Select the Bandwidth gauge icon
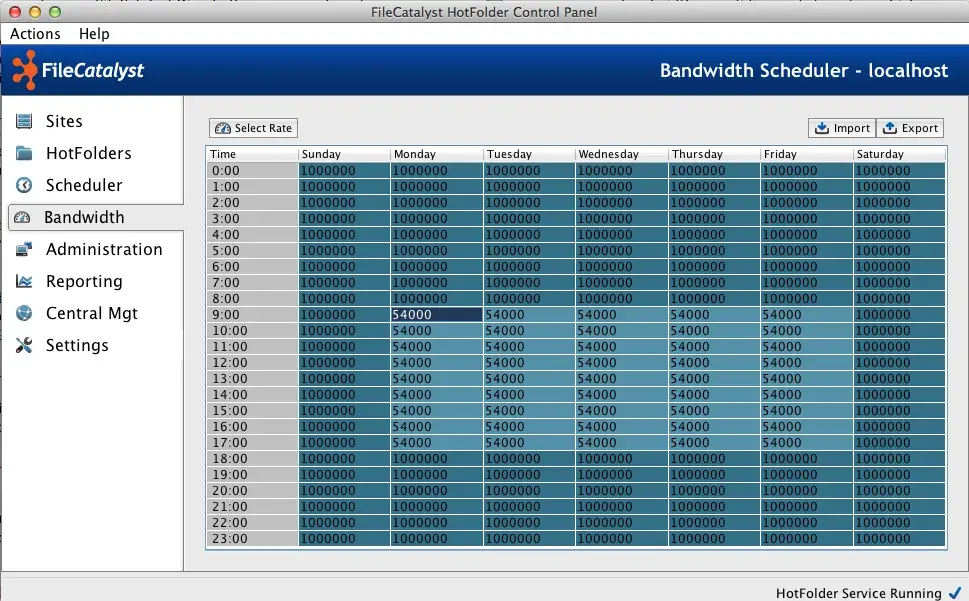 pos(24,216)
